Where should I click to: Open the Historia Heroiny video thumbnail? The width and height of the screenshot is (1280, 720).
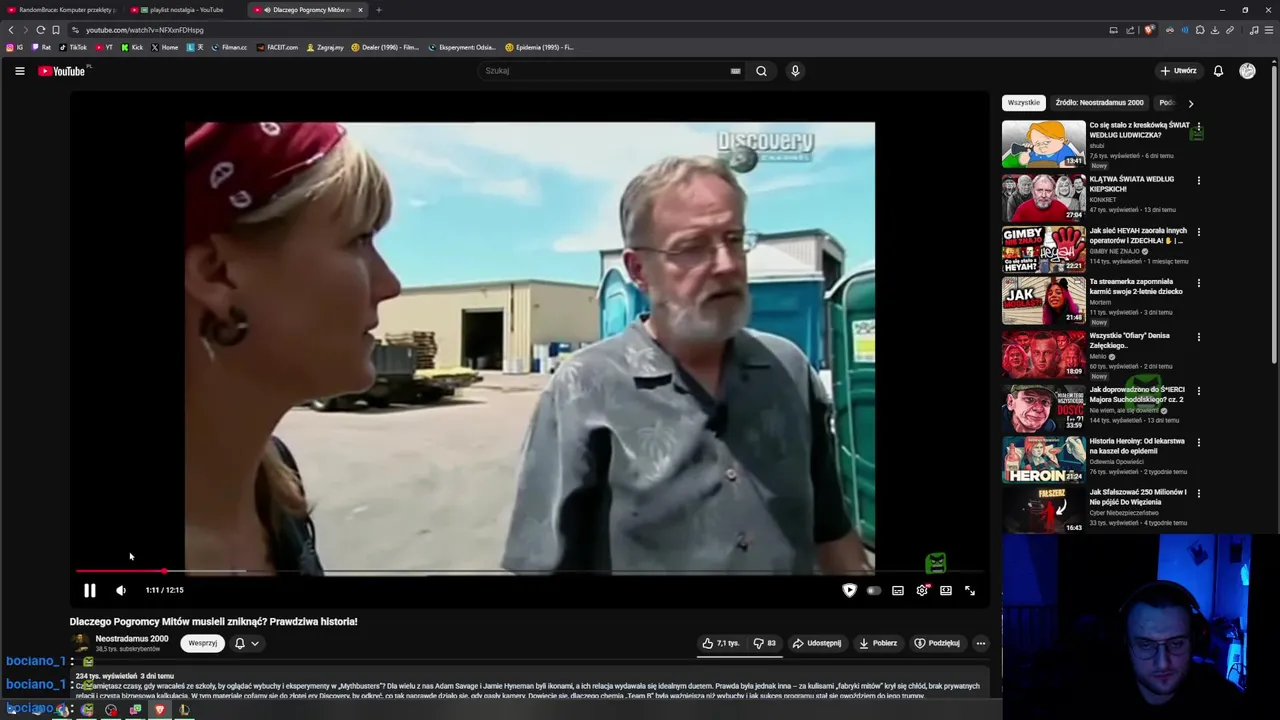[x=1043, y=459]
